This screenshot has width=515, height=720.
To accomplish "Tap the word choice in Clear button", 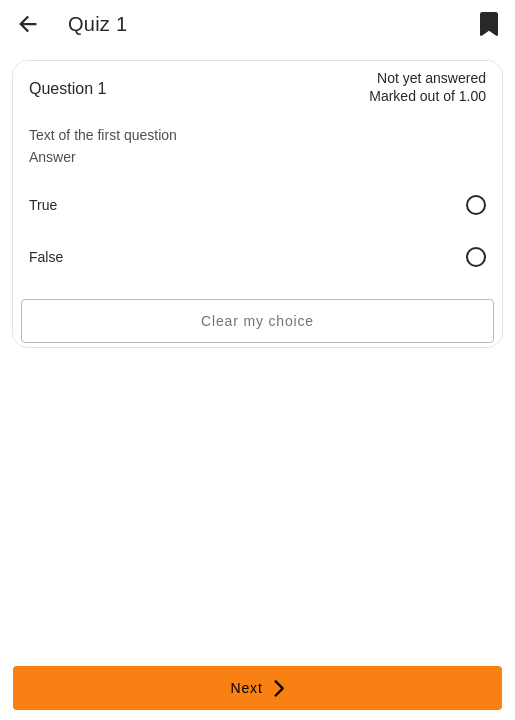I will click(x=291, y=321).
